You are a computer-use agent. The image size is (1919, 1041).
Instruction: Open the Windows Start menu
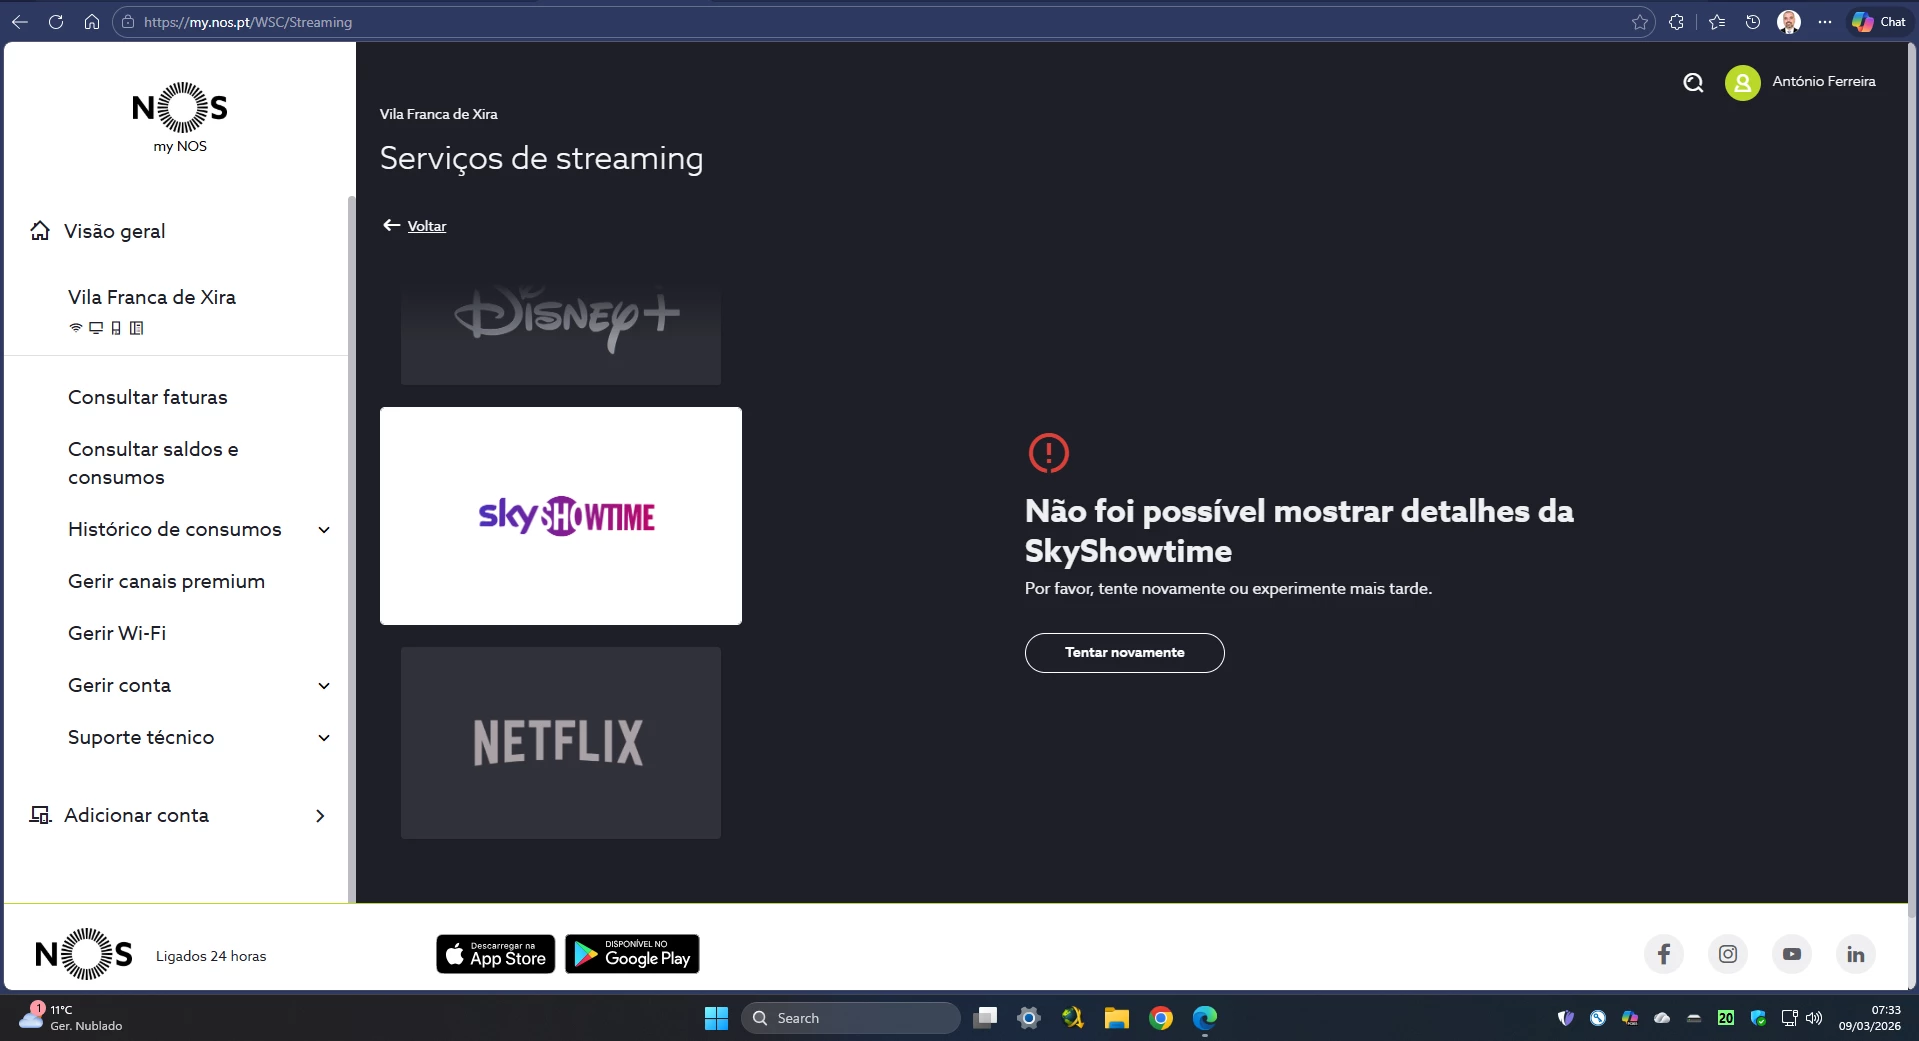(716, 1018)
